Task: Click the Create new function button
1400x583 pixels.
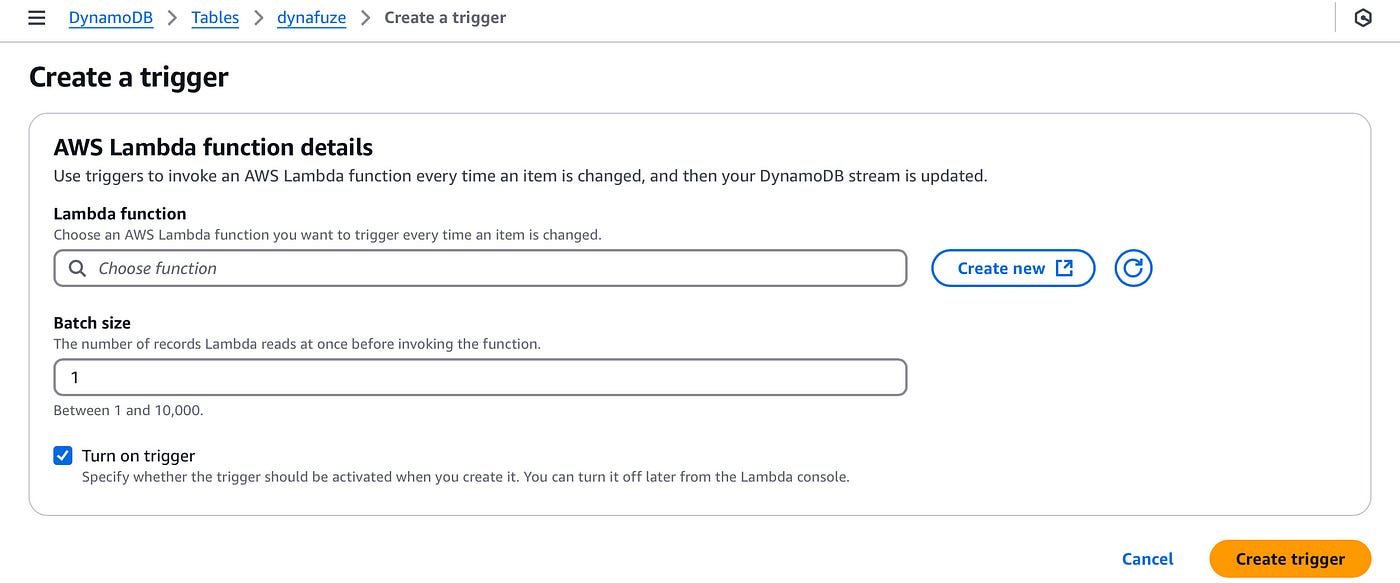Action: (1013, 268)
